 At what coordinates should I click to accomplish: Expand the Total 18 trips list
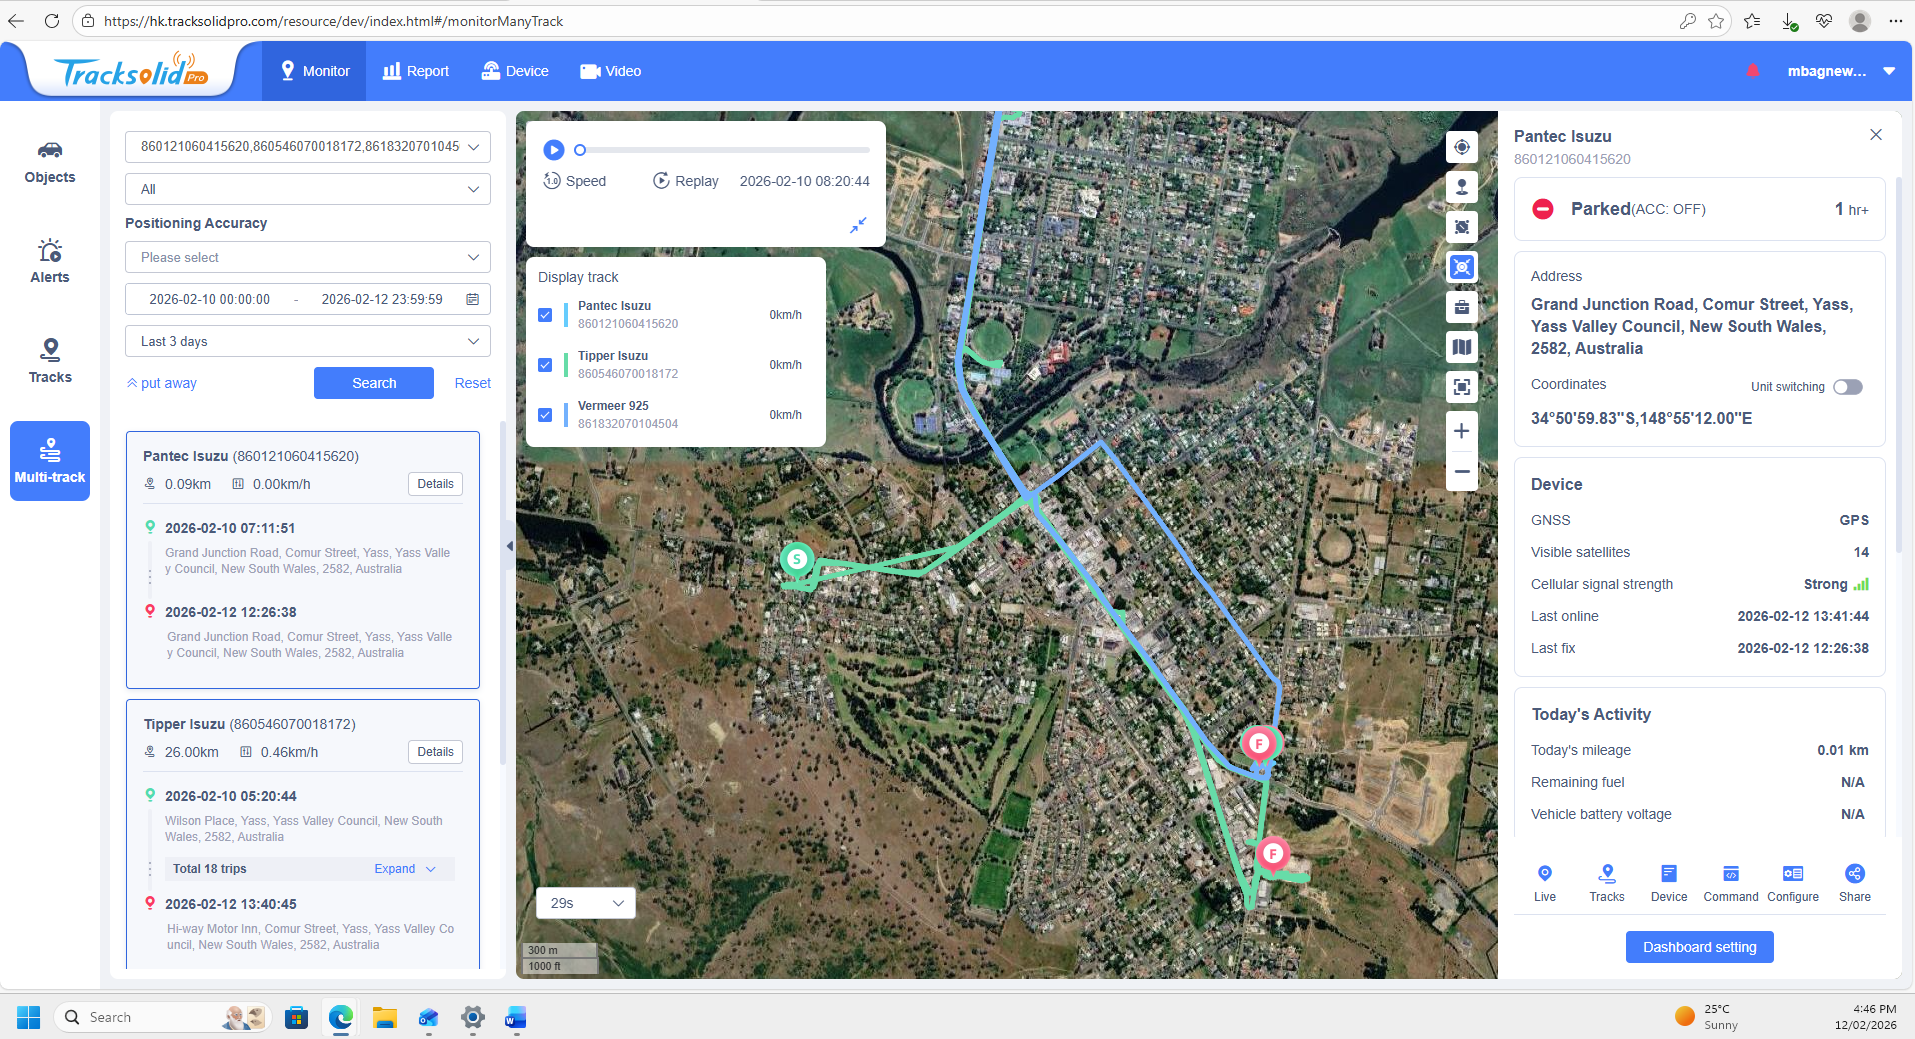(405, 869)
